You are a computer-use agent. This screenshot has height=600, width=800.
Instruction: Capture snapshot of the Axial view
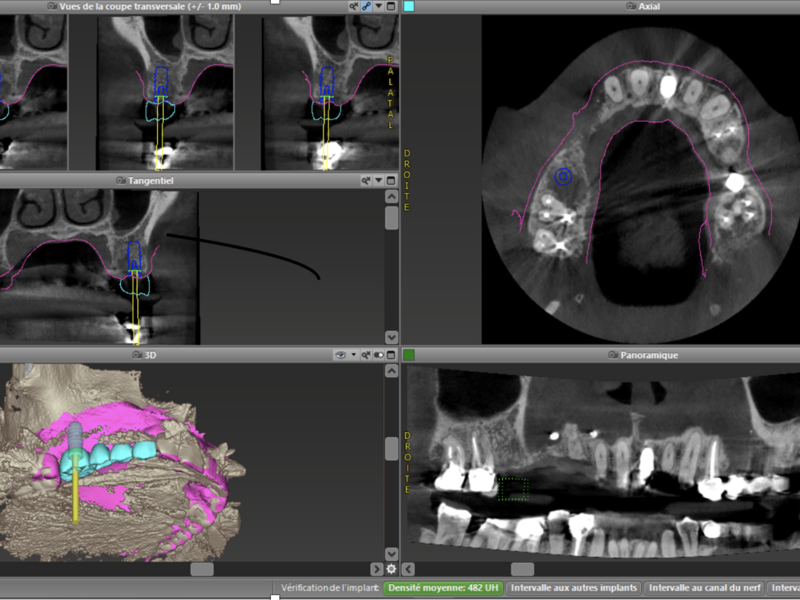(631, 7)
